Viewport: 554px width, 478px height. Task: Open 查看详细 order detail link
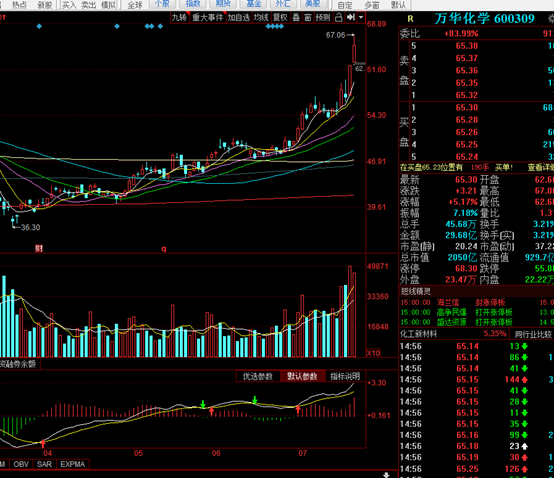coord(541,167)
